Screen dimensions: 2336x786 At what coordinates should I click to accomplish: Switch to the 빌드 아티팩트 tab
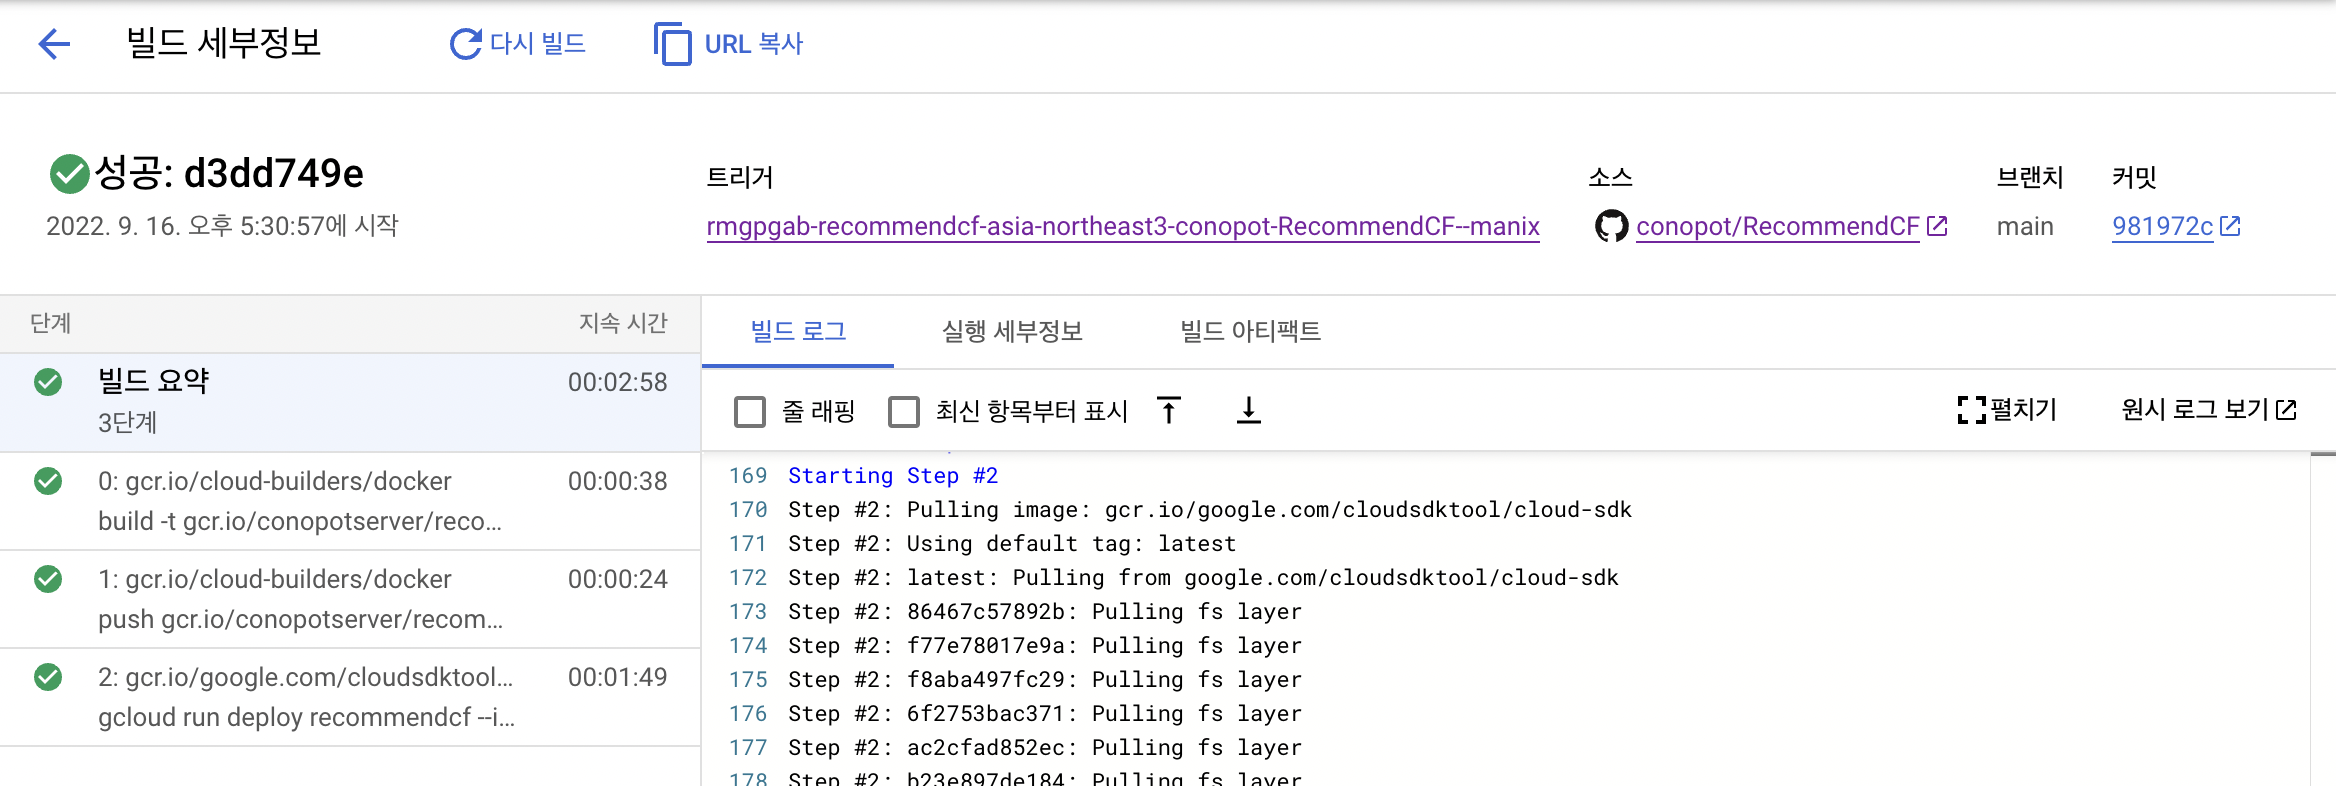1250,332
